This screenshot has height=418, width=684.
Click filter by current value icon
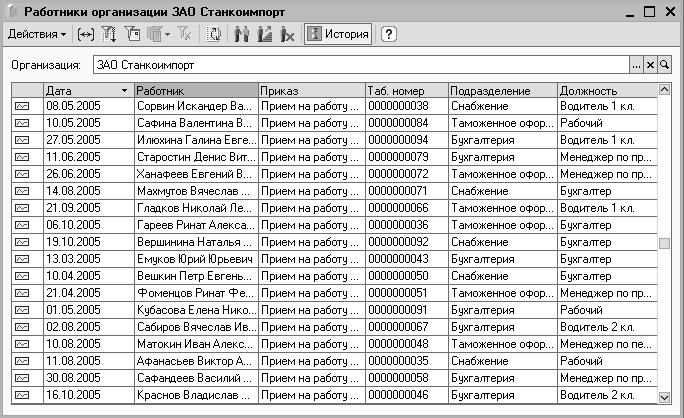click(x=132, y=34)
